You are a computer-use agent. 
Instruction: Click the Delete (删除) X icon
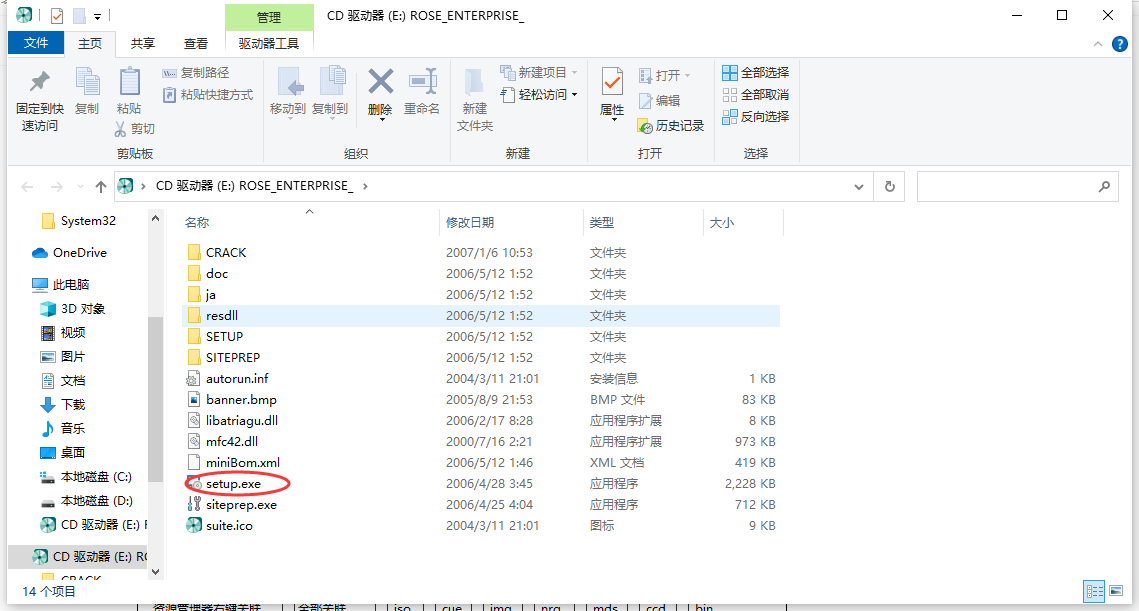381,81
